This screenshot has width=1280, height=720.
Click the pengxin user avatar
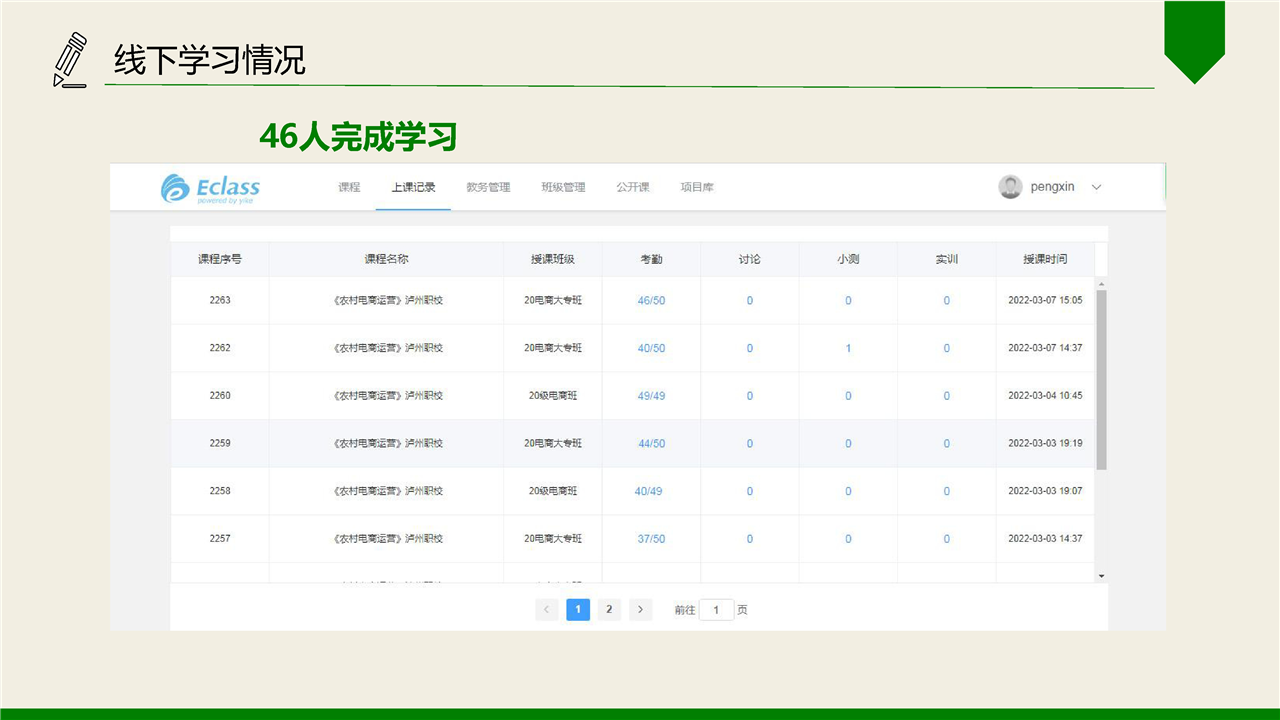click(x=1010, y=187)
